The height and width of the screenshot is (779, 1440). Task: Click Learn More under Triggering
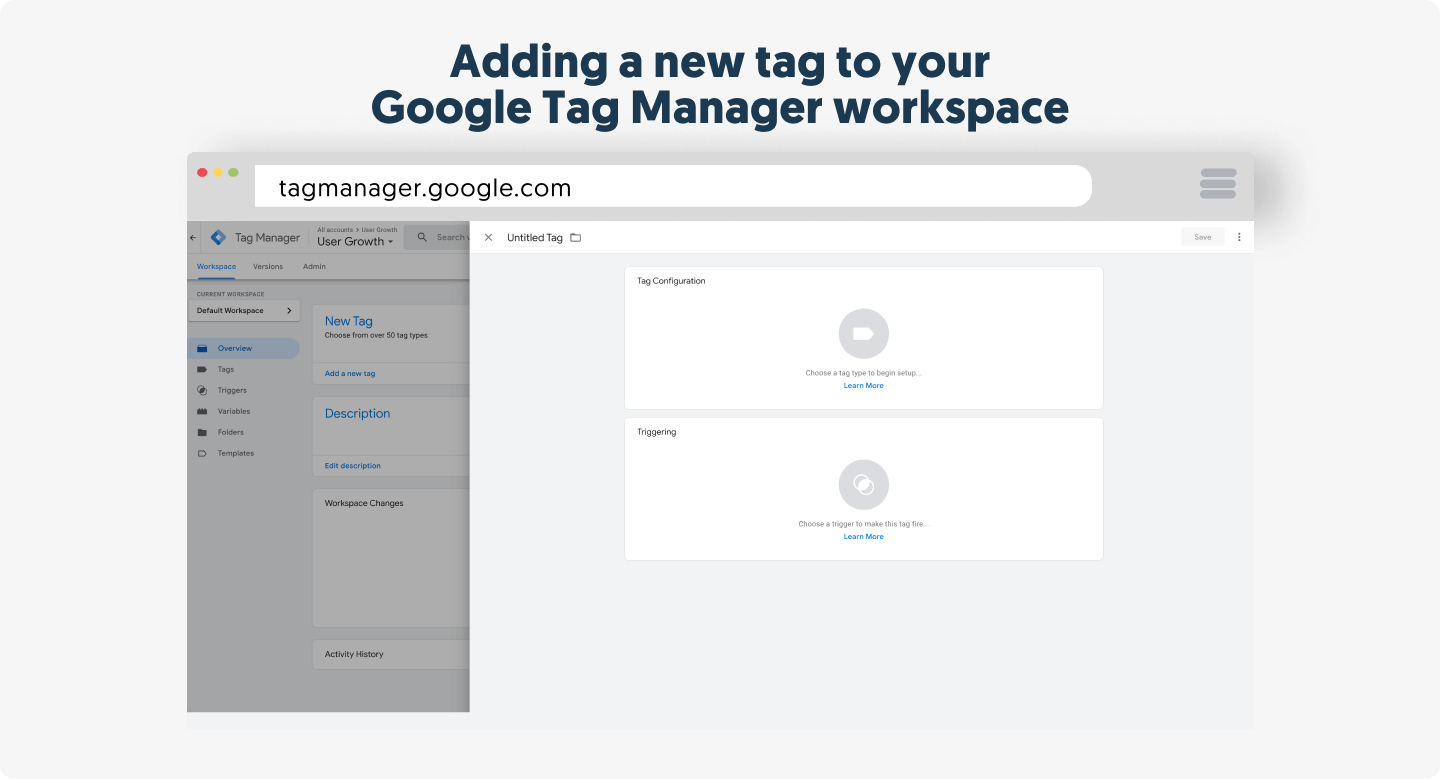click(863, 537)
